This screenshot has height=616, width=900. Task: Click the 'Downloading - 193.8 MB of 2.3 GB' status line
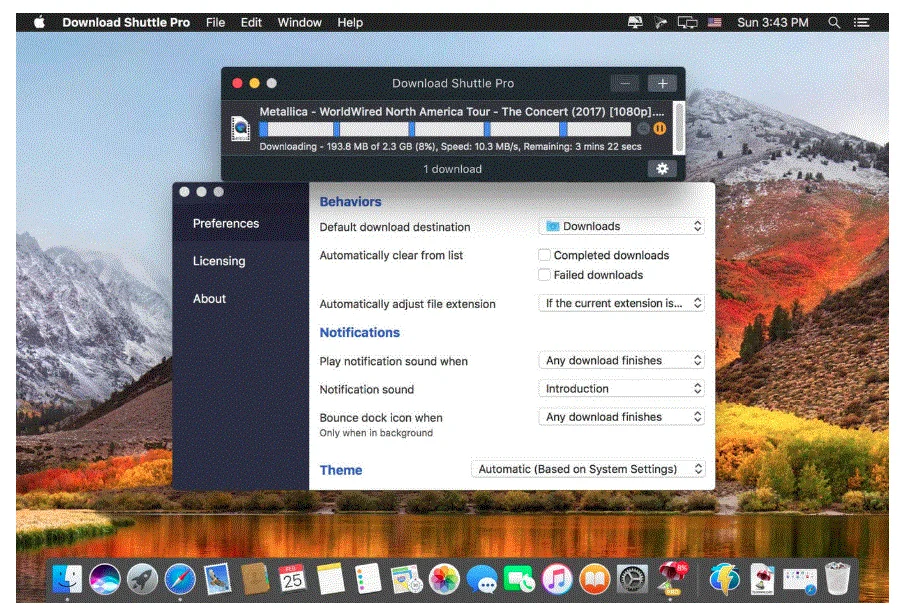click(x=450, y=146)
